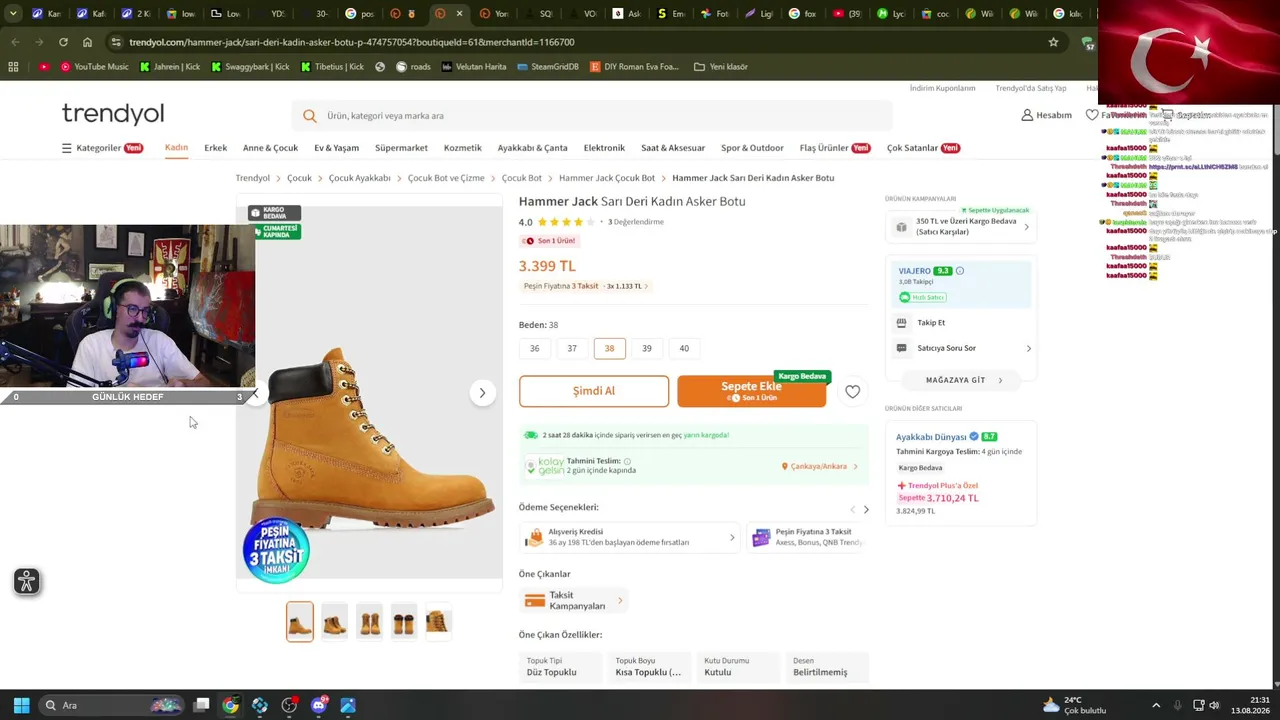1280x720 pixels.
Task: Open the Windows Start menu
Action: [x=21, y=705]
